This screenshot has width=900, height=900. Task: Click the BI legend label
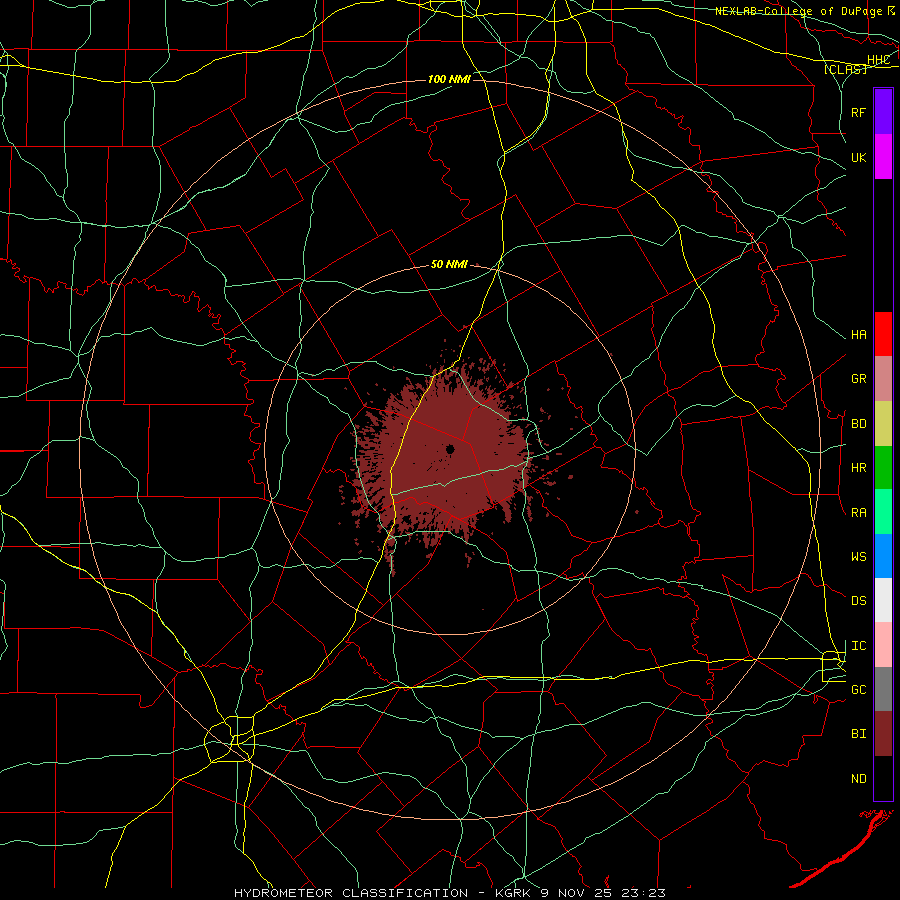coord(858,734)
